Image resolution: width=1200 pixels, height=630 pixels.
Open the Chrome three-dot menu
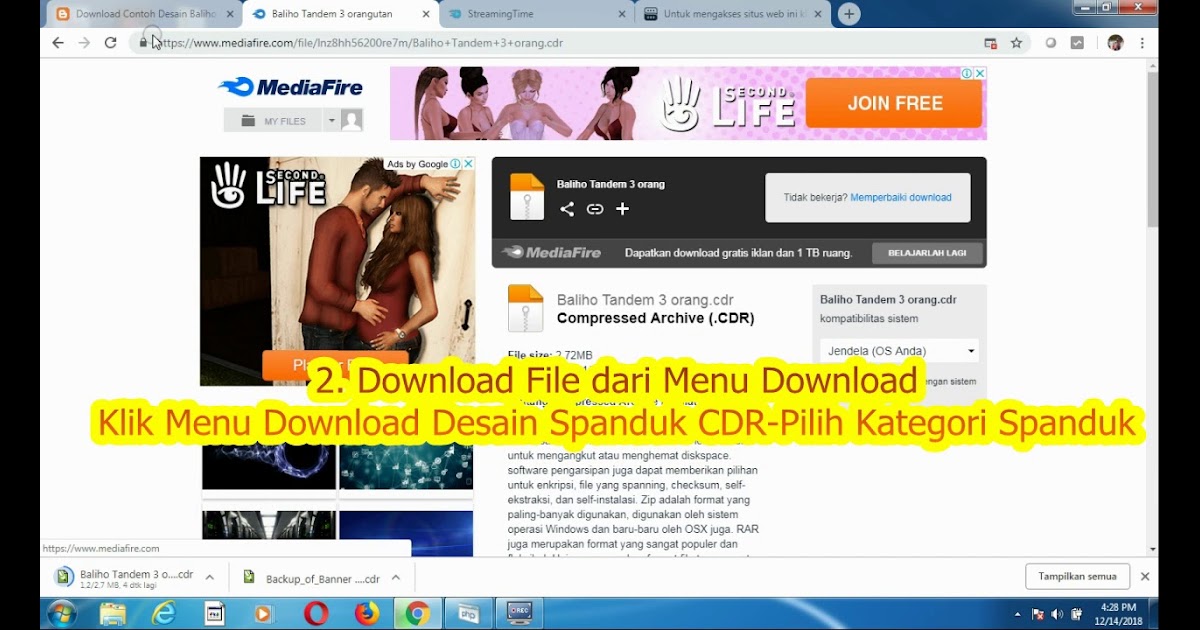coord(1142,43)
